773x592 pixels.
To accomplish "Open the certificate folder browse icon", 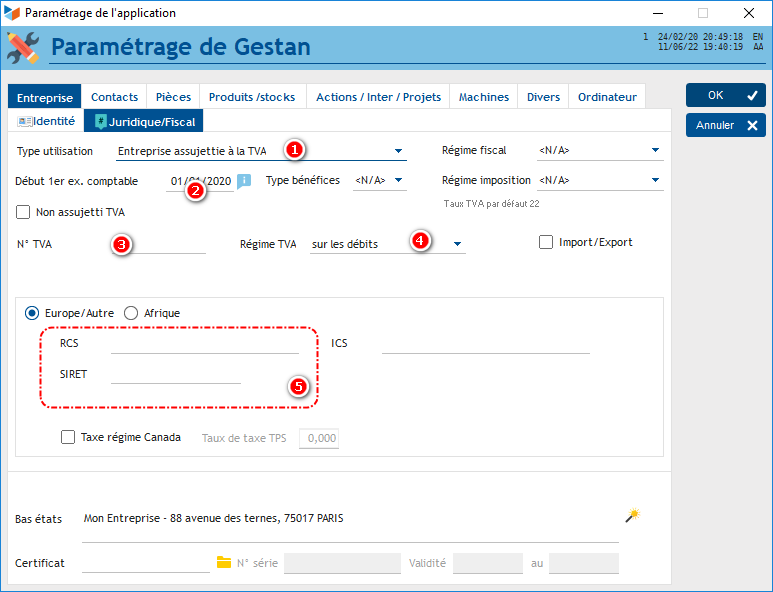I will [x=224, y=563].
